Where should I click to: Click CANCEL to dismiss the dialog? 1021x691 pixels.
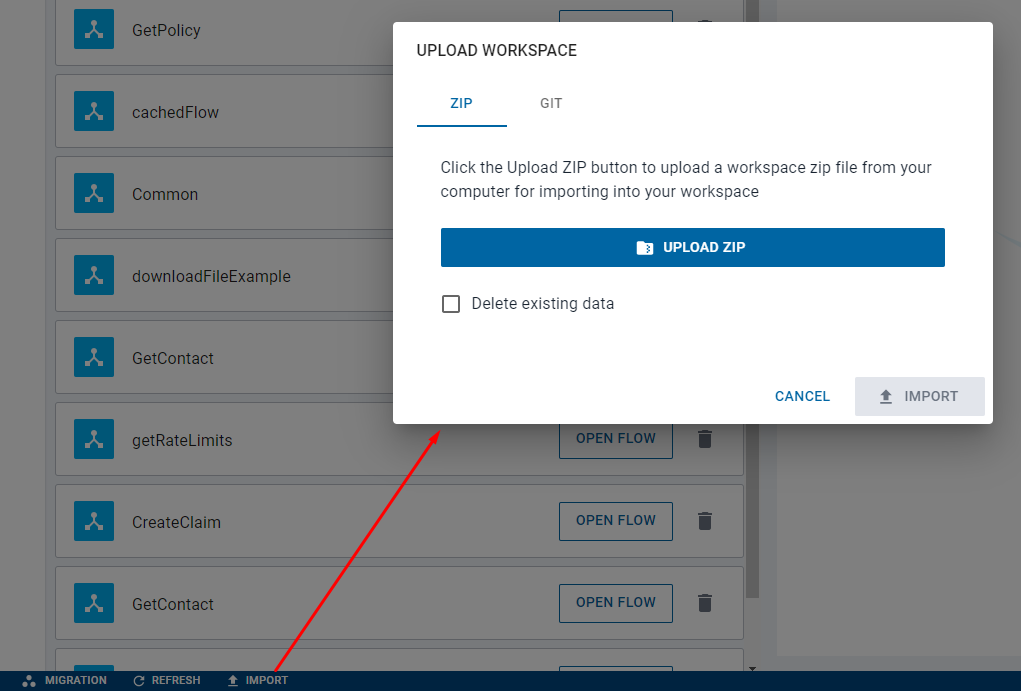click(x=801, y=396)
